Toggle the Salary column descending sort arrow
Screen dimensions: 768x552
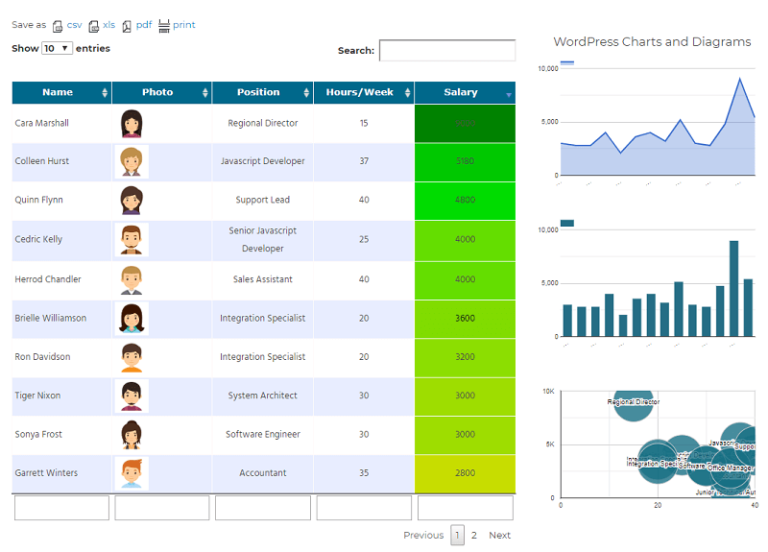pyautogui.click(x=508, y=95)
